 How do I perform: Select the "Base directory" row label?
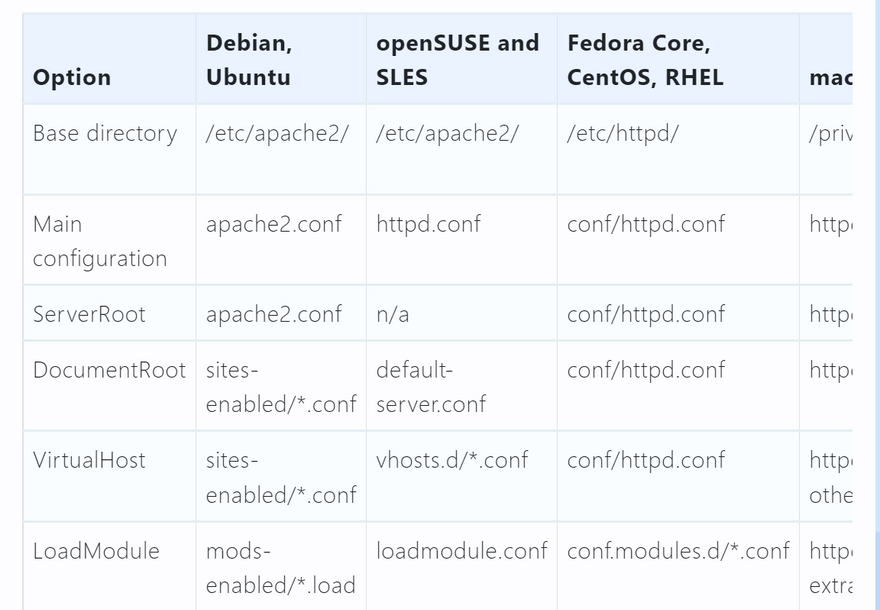105,133
